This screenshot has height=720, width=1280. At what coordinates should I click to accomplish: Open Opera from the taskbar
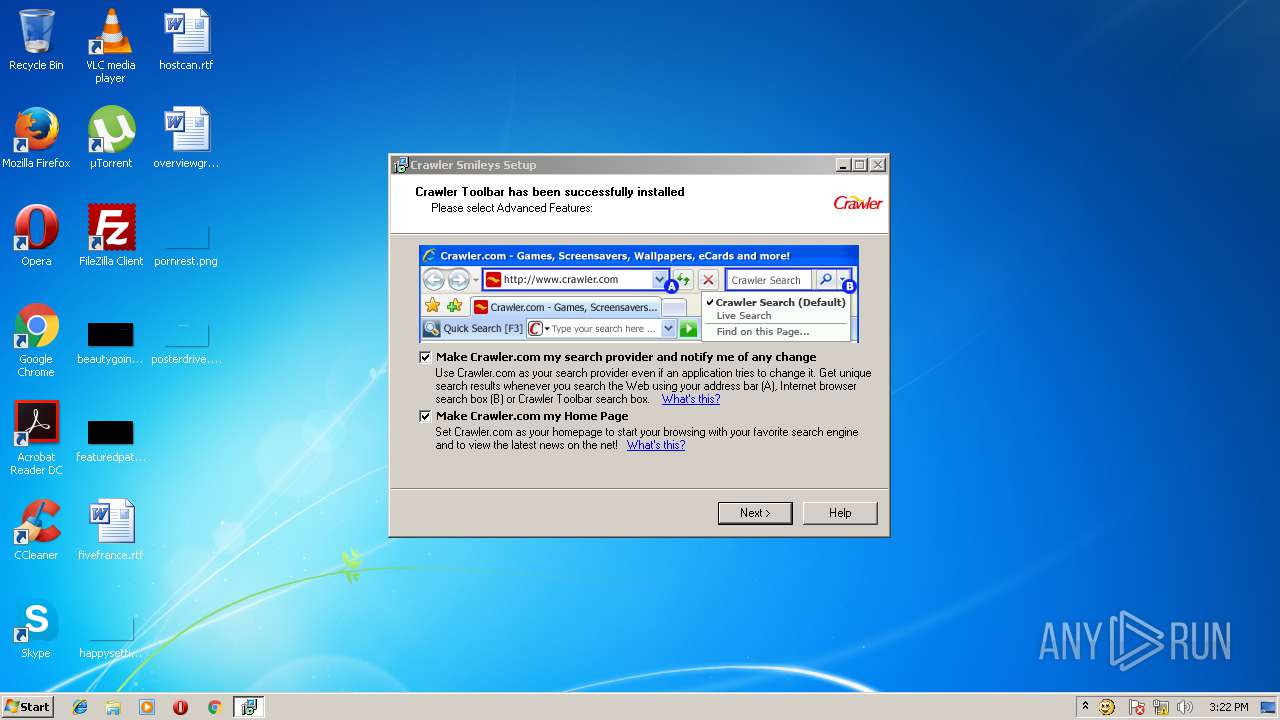(x=180, y=707)
